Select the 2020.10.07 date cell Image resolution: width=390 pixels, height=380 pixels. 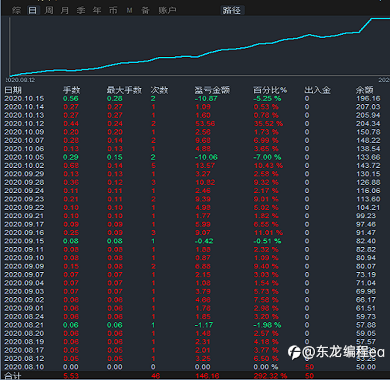[x=24, y=140]
